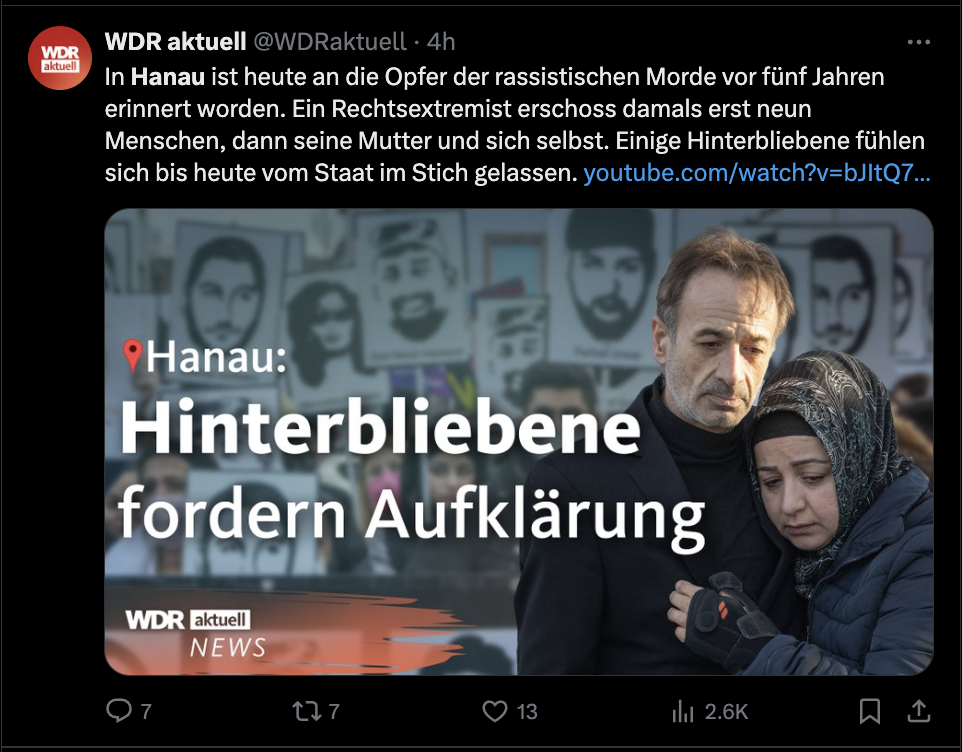
Task: Open the three-dot more options menu
Action: point(918,42)
